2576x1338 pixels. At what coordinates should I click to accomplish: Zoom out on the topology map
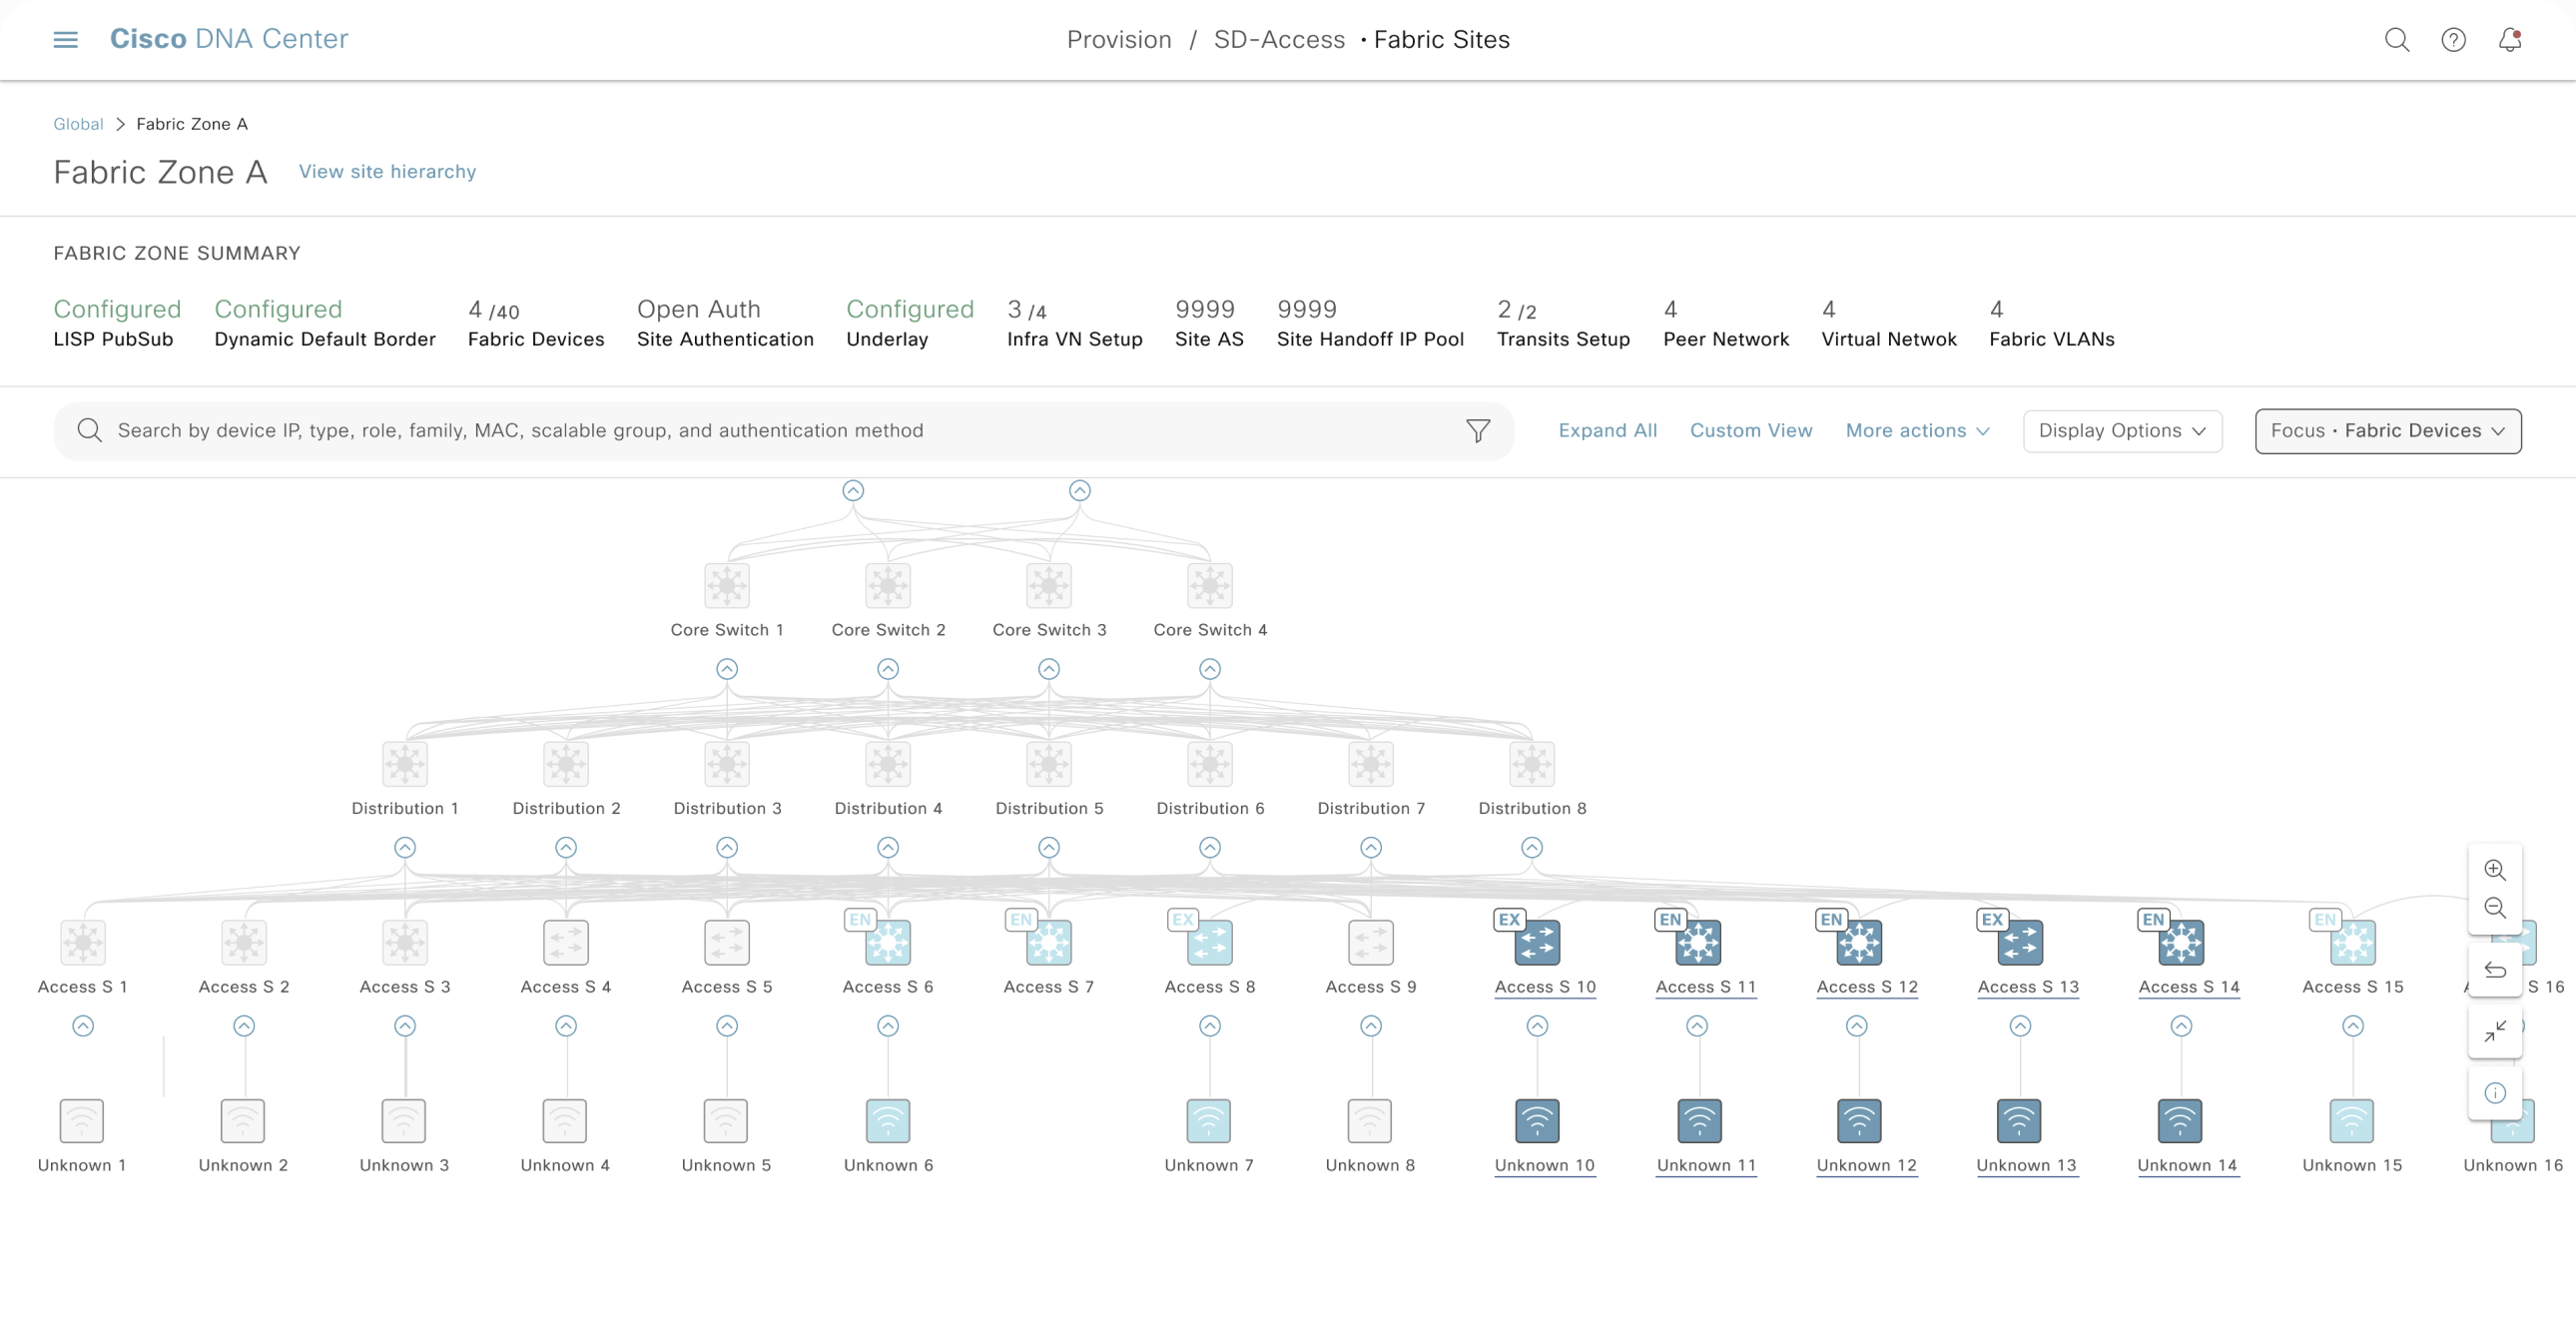[2495, 908]
